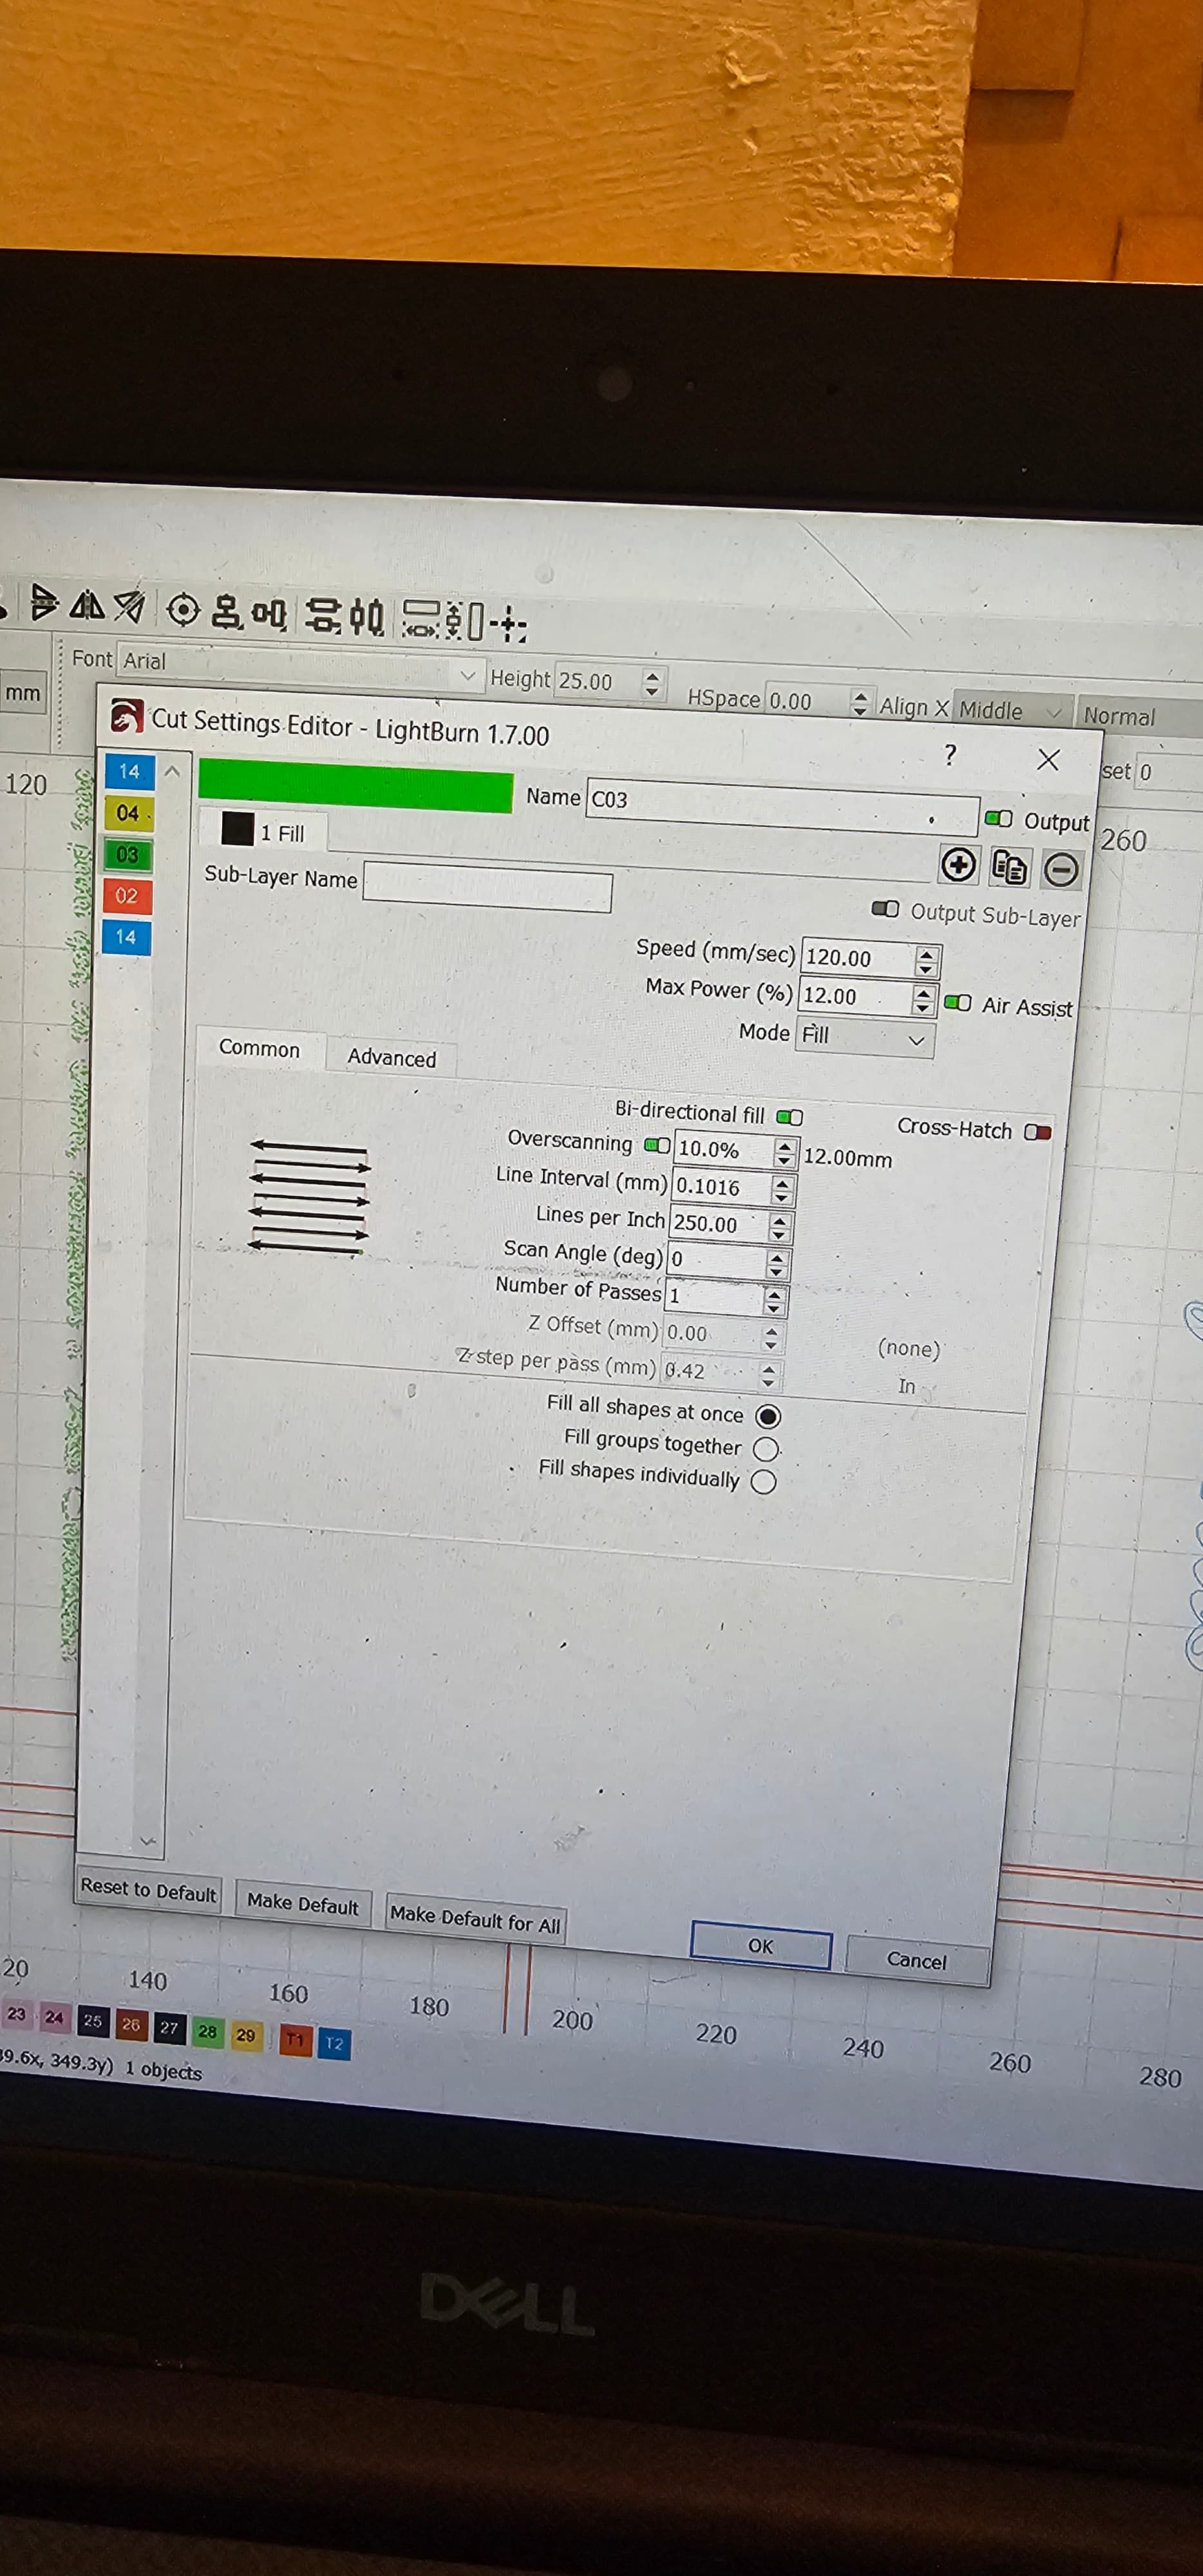Toggle the Output switch for layer C03

click(998, 818)
